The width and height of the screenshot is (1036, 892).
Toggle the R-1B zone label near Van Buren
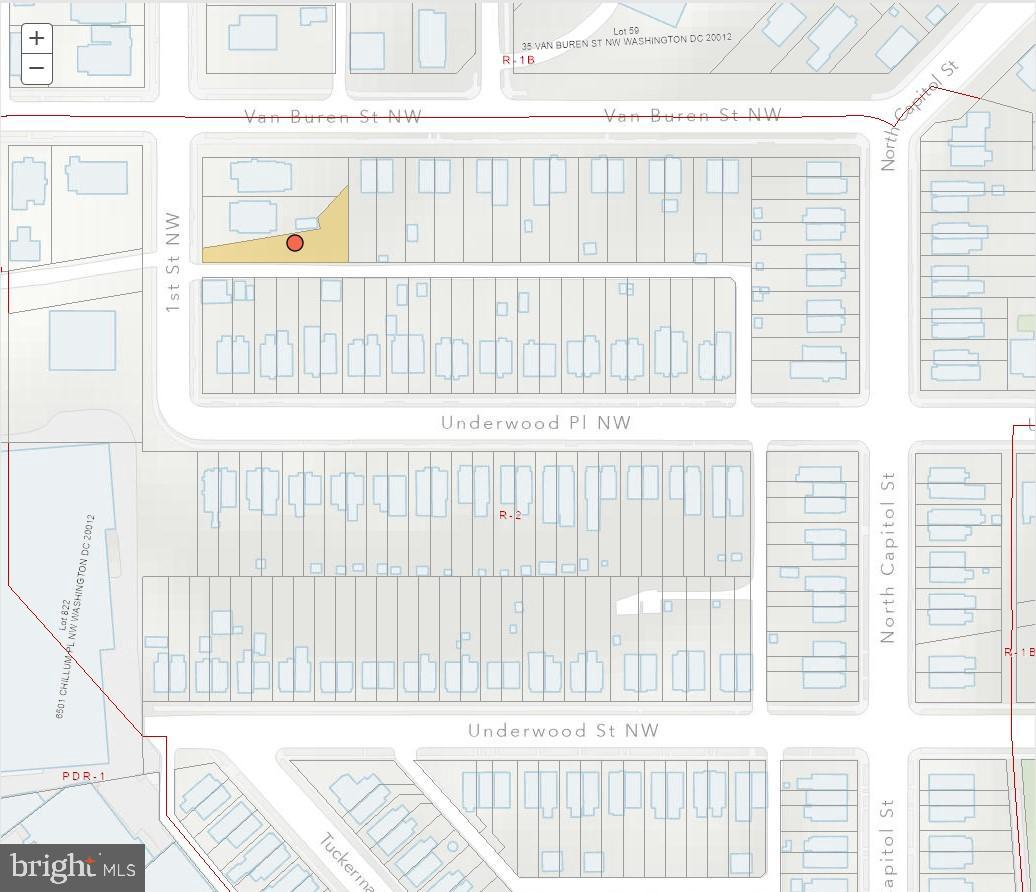(x=518, y=59)
